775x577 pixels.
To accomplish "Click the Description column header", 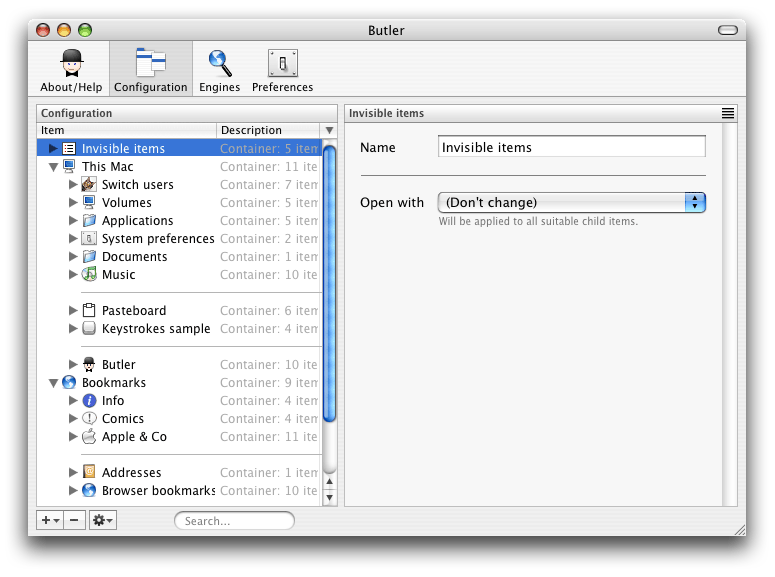I will pos(267,130).
